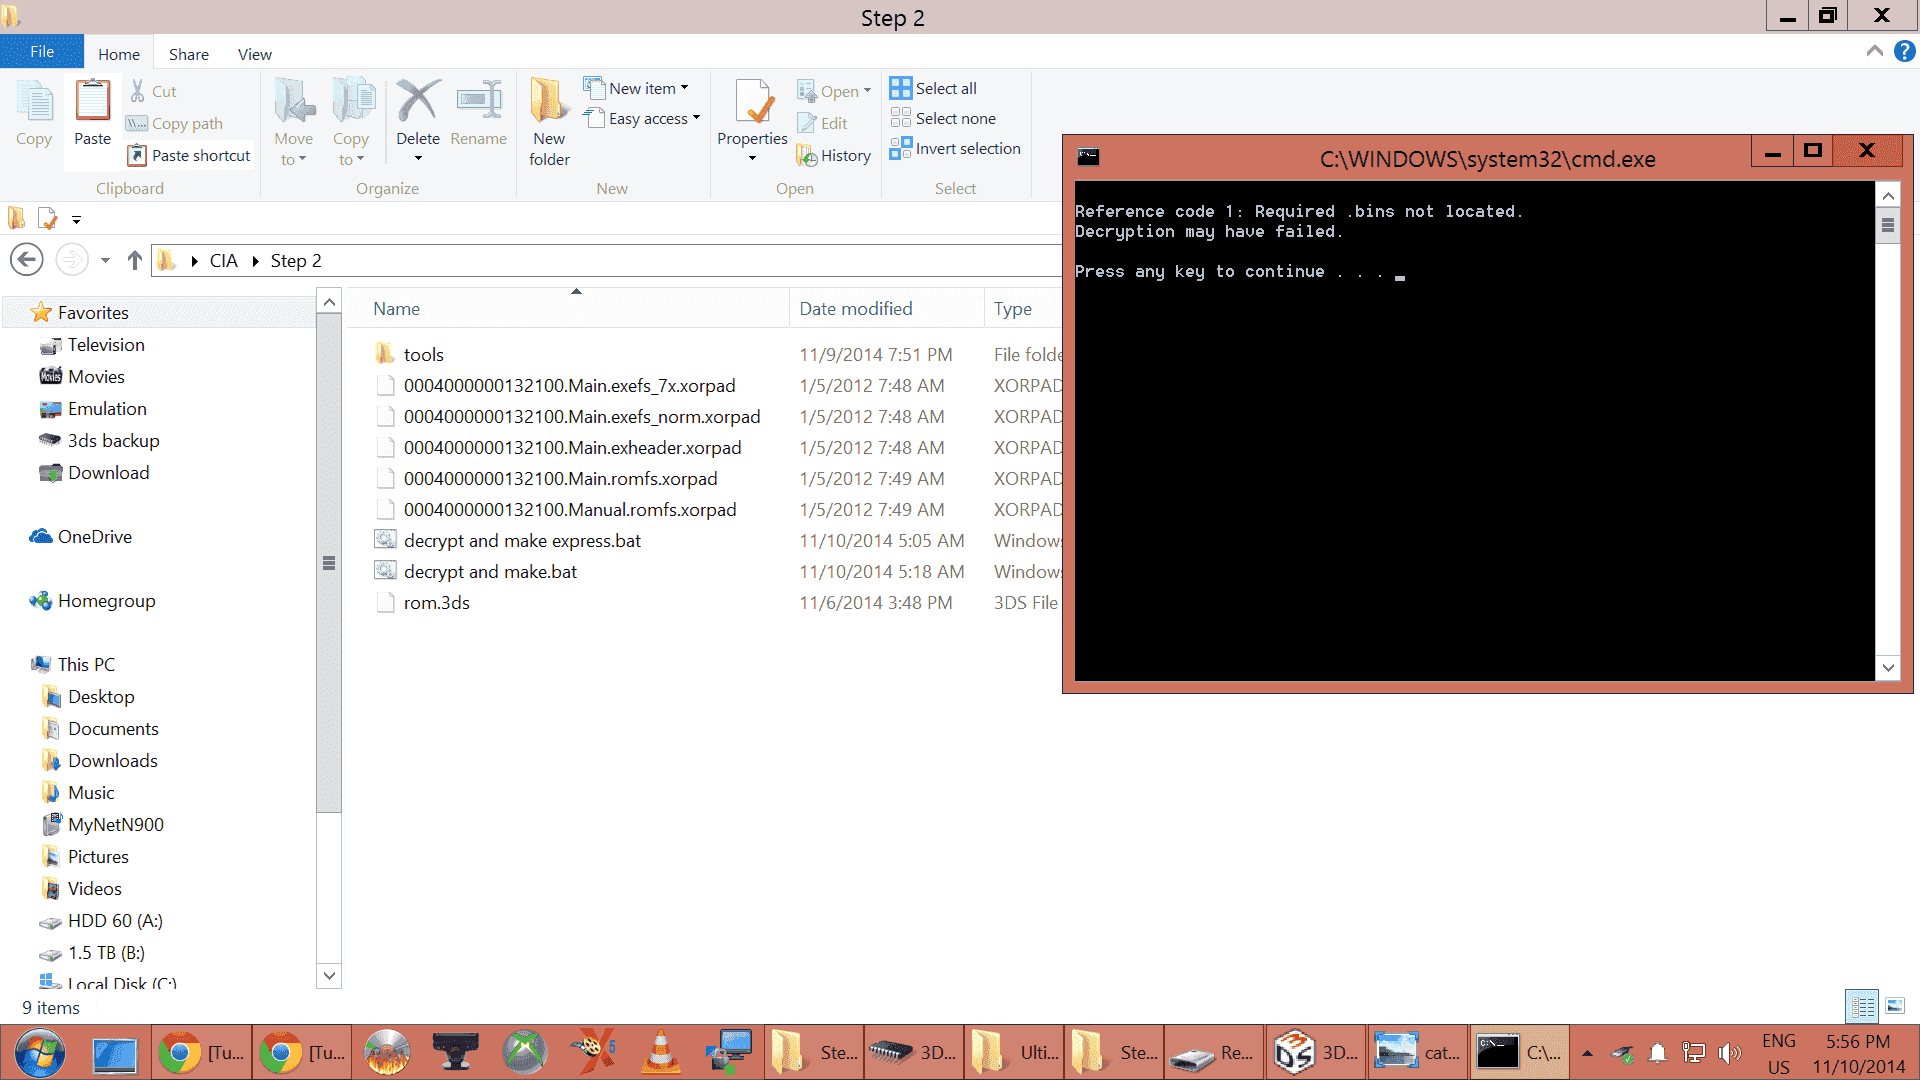Click Paste shortcut in the ribbon

189,155
